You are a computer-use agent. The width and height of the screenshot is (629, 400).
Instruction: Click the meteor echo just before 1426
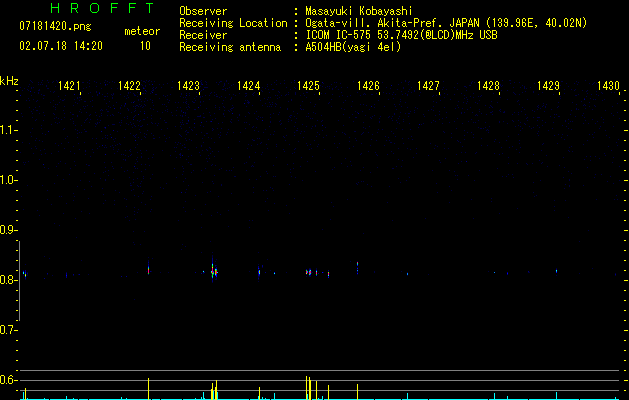357,266
